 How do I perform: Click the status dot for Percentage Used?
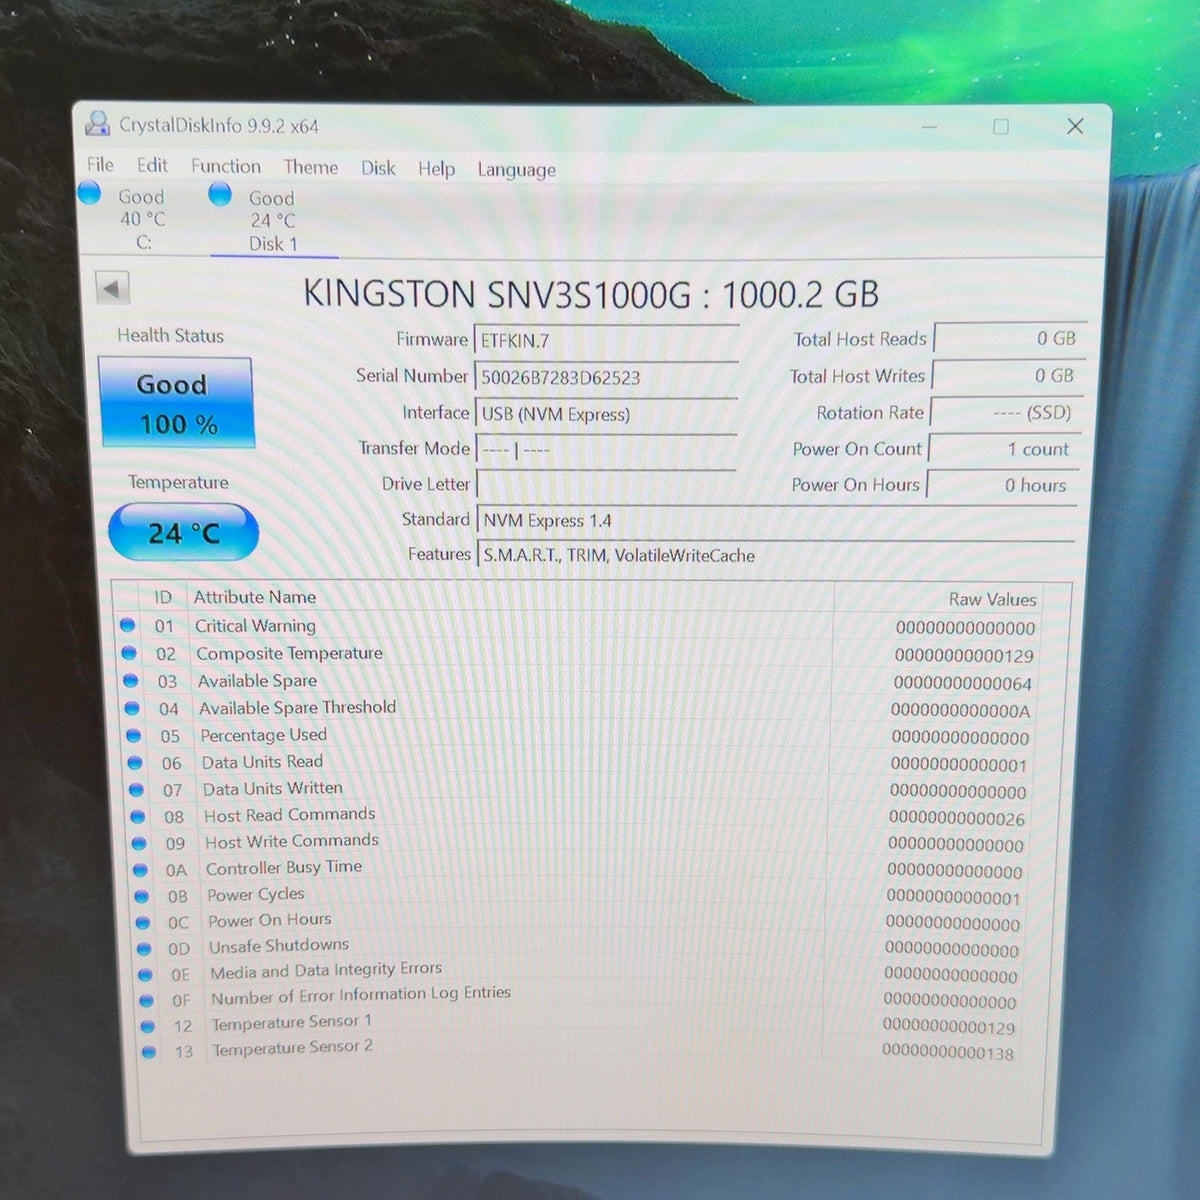[x=134, y=735]
